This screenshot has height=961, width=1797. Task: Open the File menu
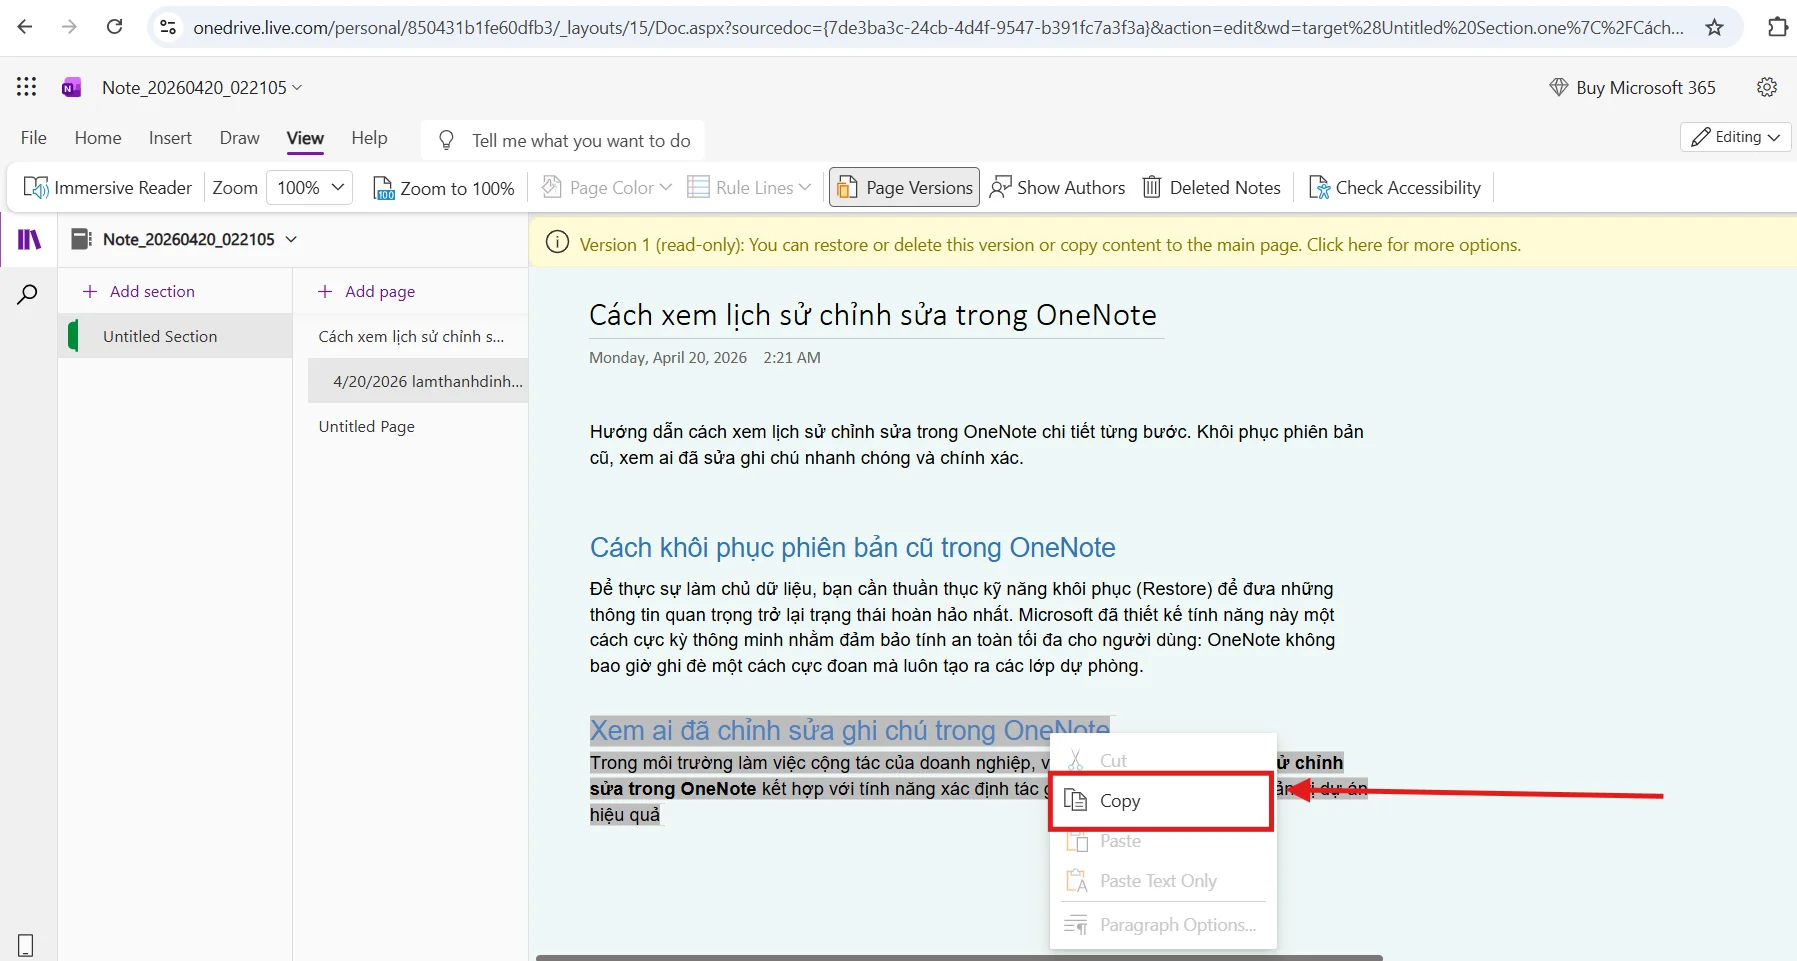34,138
